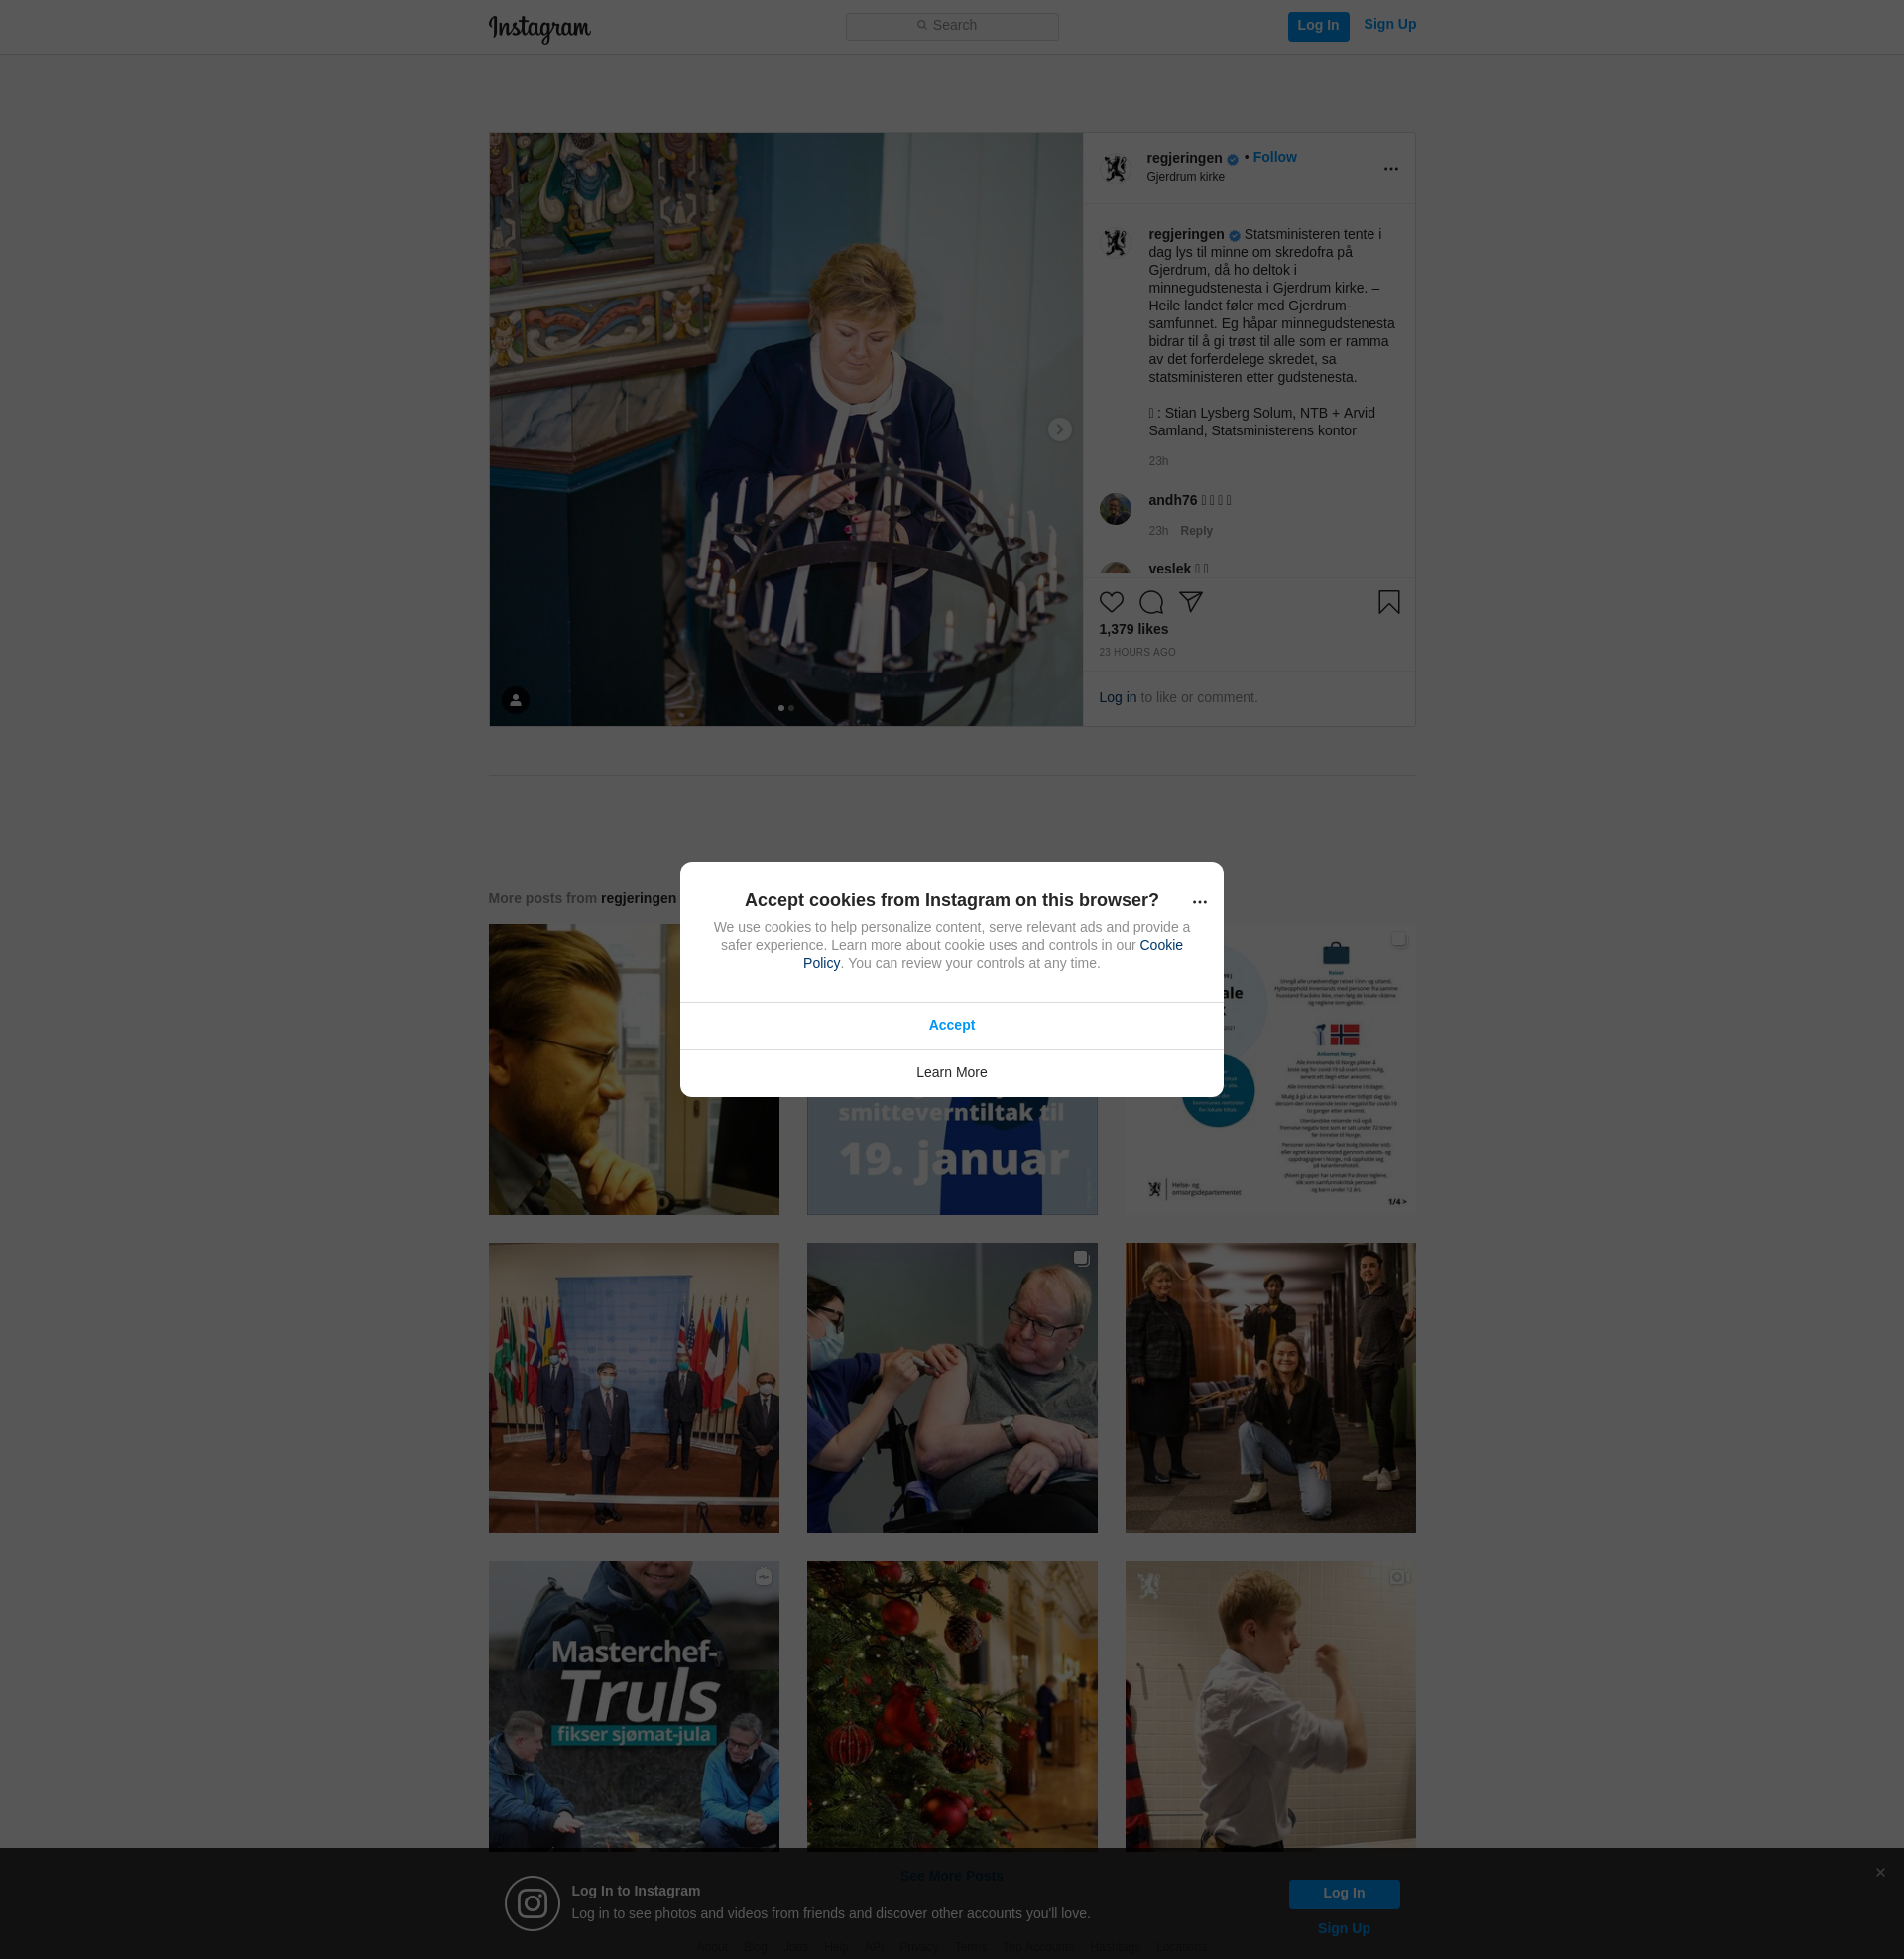The width and height of the screenshot is (1904, 1959).
Task: Open the 19. januar smitteverntiltak thumbnail
Action: coord(951,1156)
